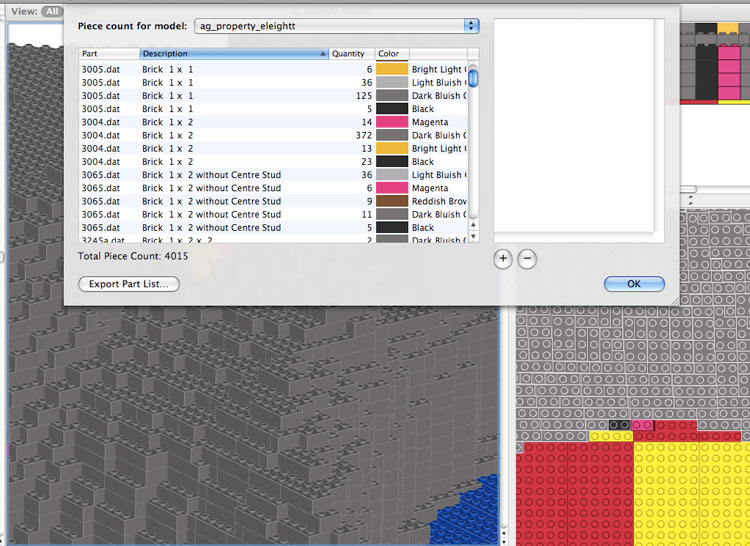
Task: Click the Reddish Brown color swatch
Action: click(391, 201)
